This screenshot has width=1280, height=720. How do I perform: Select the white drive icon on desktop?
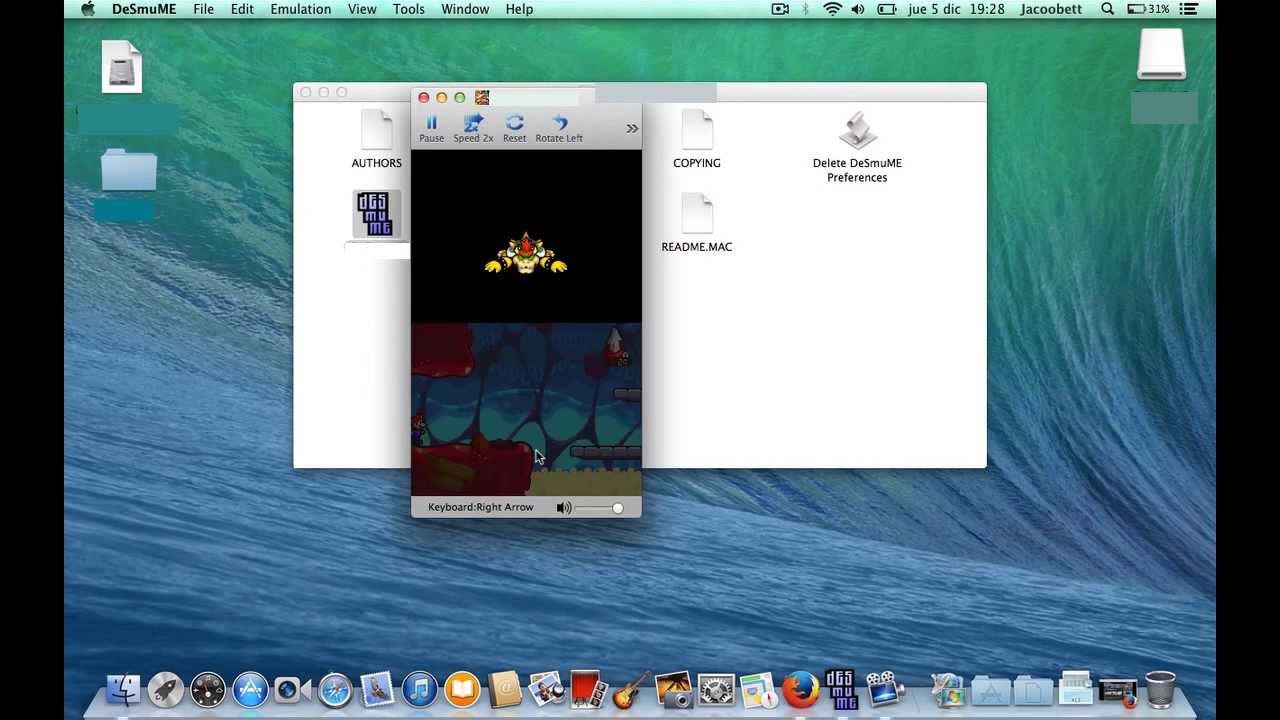tap(1162, 53)
